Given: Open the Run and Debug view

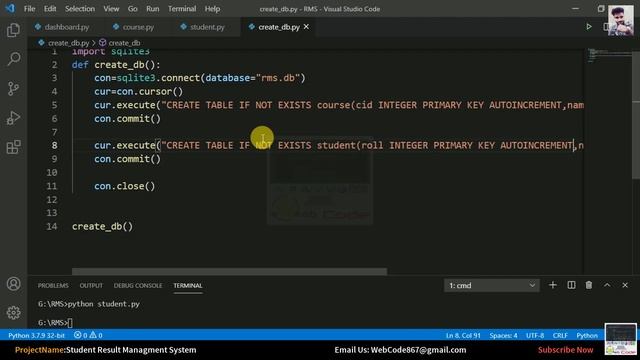Looking at the screenshot, I should pos(13,118).
